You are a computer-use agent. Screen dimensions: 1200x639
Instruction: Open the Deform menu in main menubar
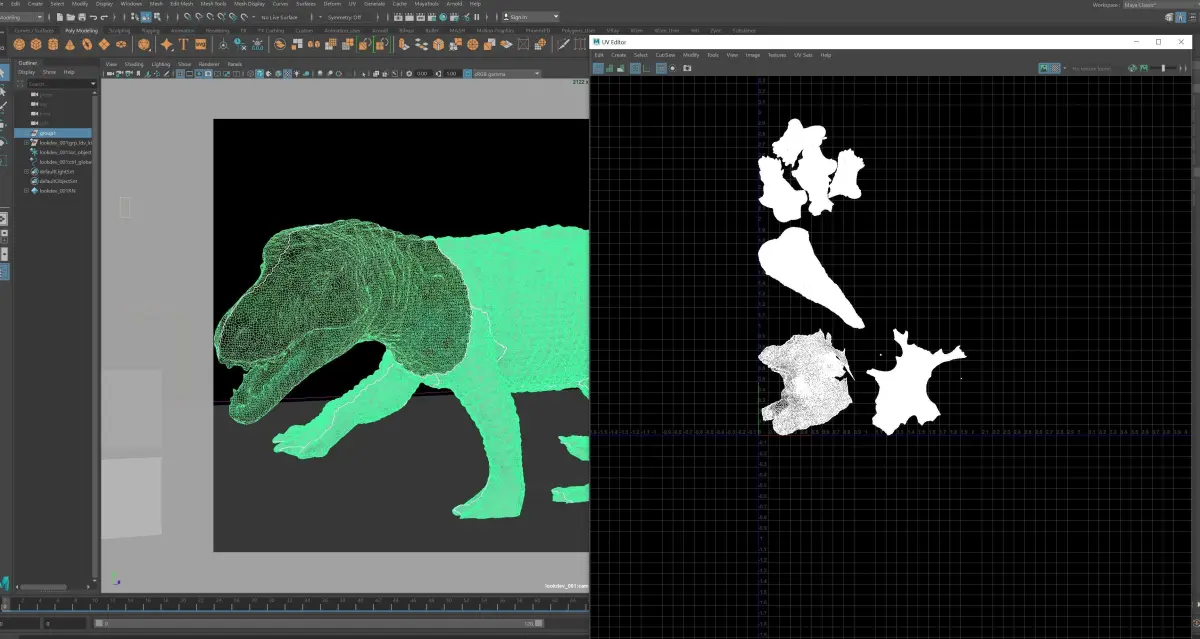332,4
